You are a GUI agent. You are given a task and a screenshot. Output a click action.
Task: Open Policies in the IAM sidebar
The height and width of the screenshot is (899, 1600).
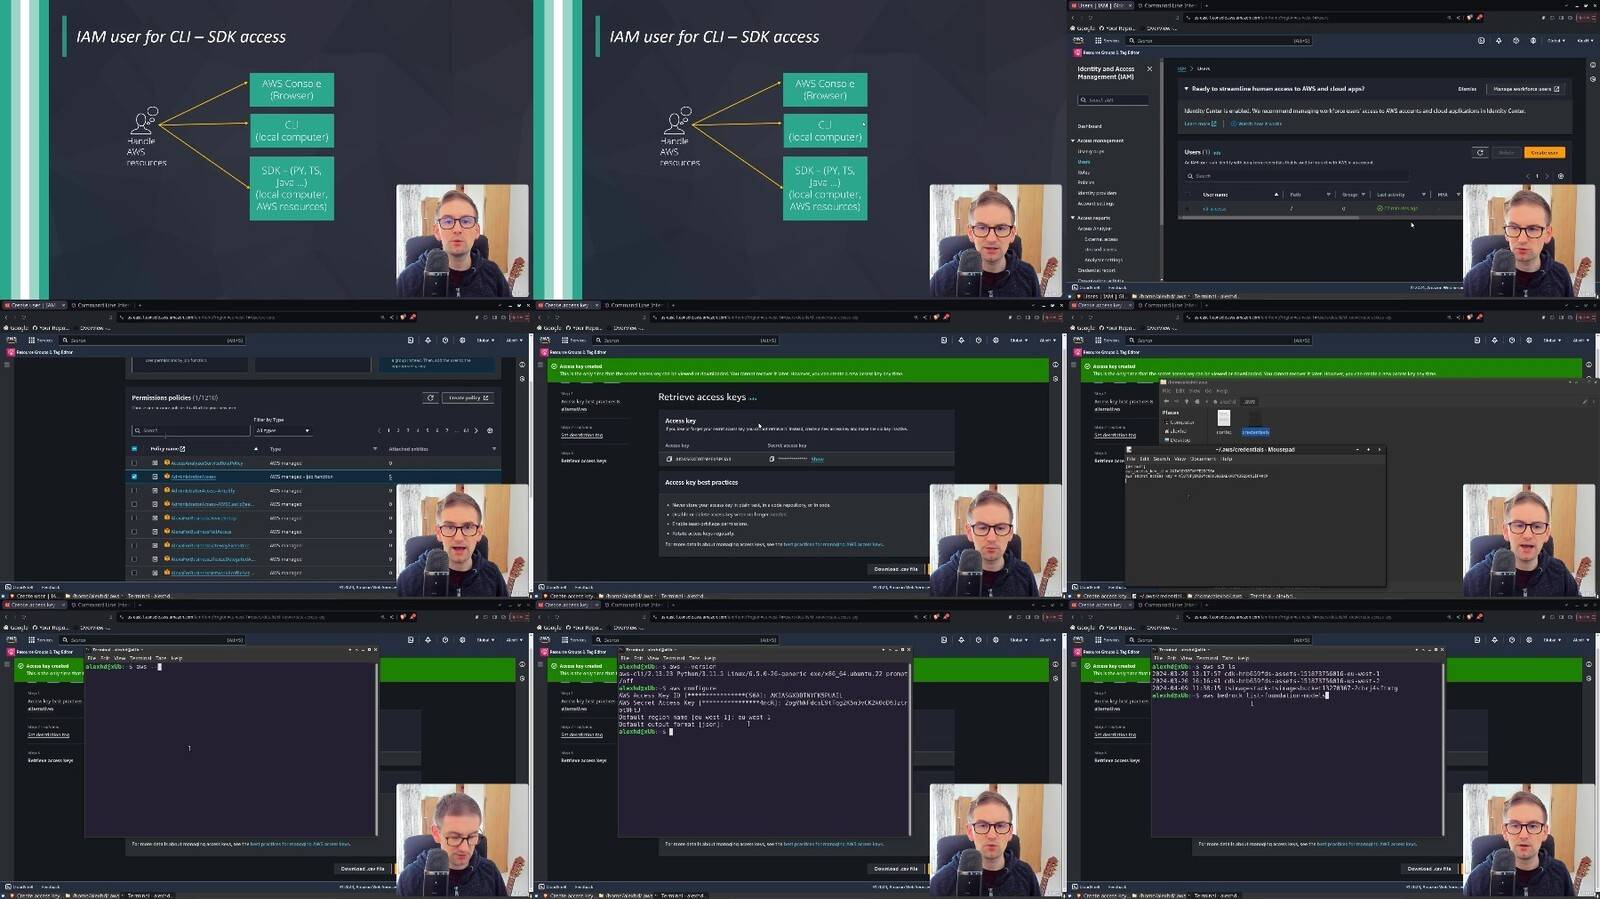[x=1086, y=183]
